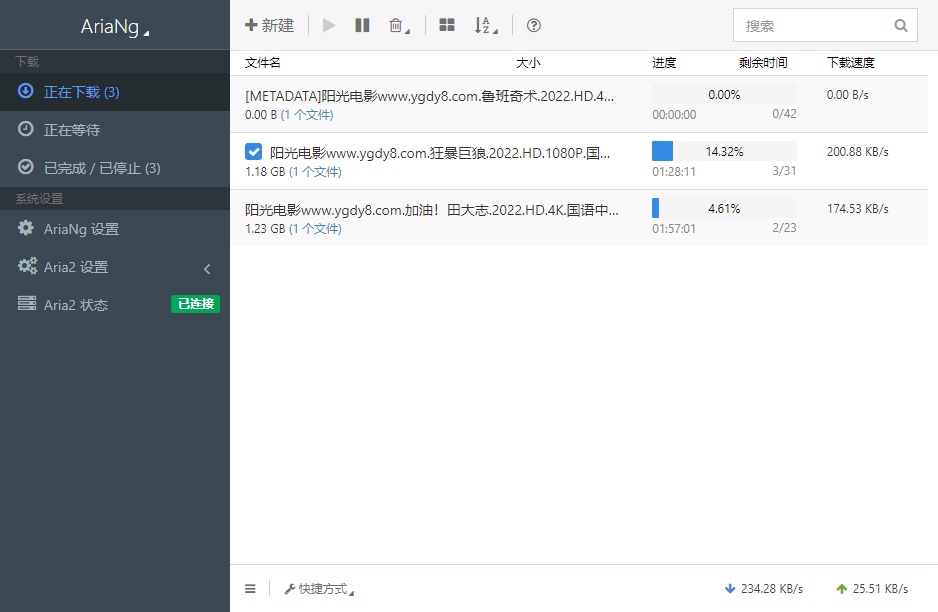Click the 14.32% progress bar

[x=724, y=151]
